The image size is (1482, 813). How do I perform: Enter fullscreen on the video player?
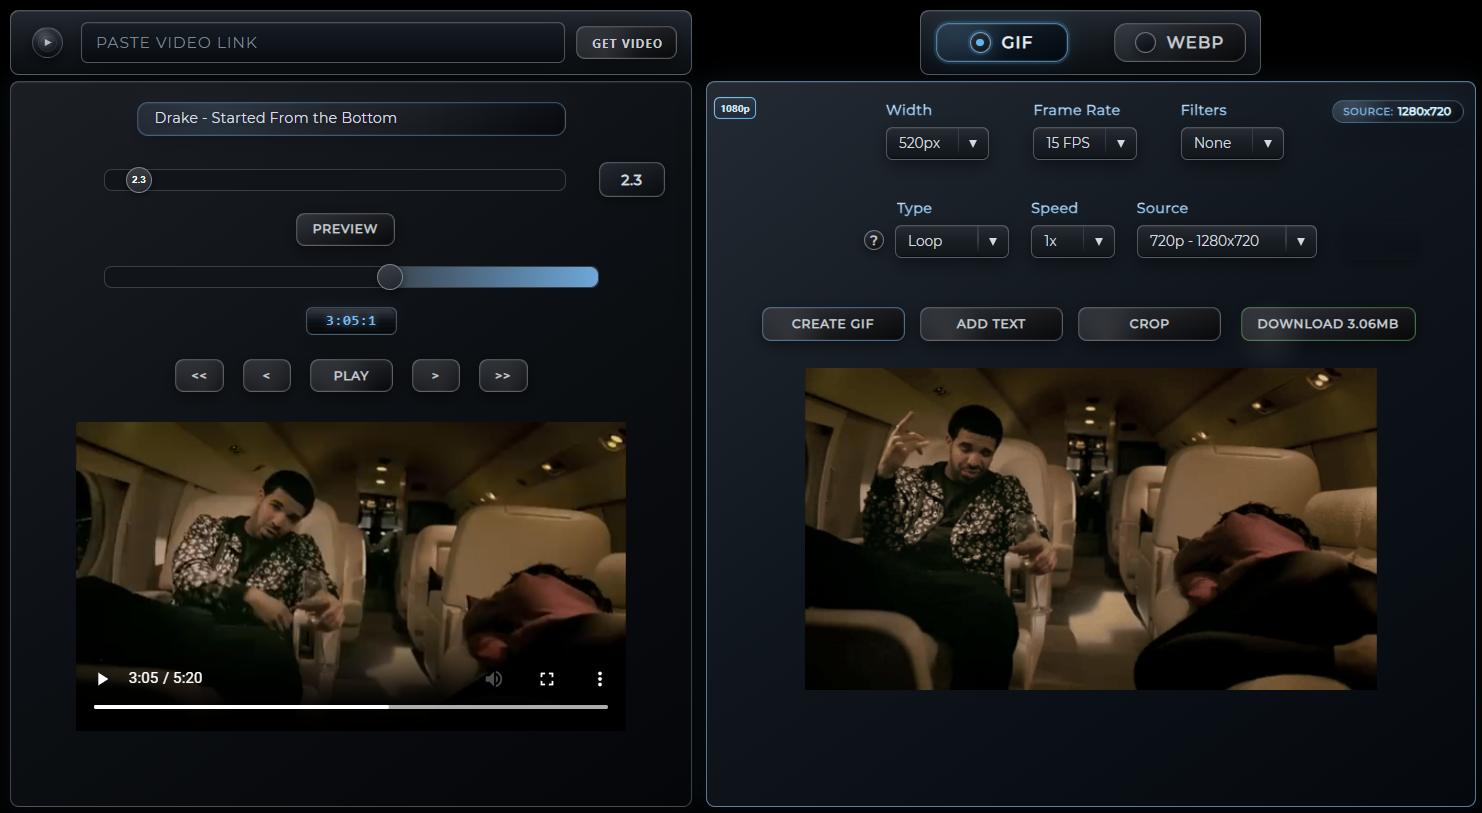tap(547, 679)
